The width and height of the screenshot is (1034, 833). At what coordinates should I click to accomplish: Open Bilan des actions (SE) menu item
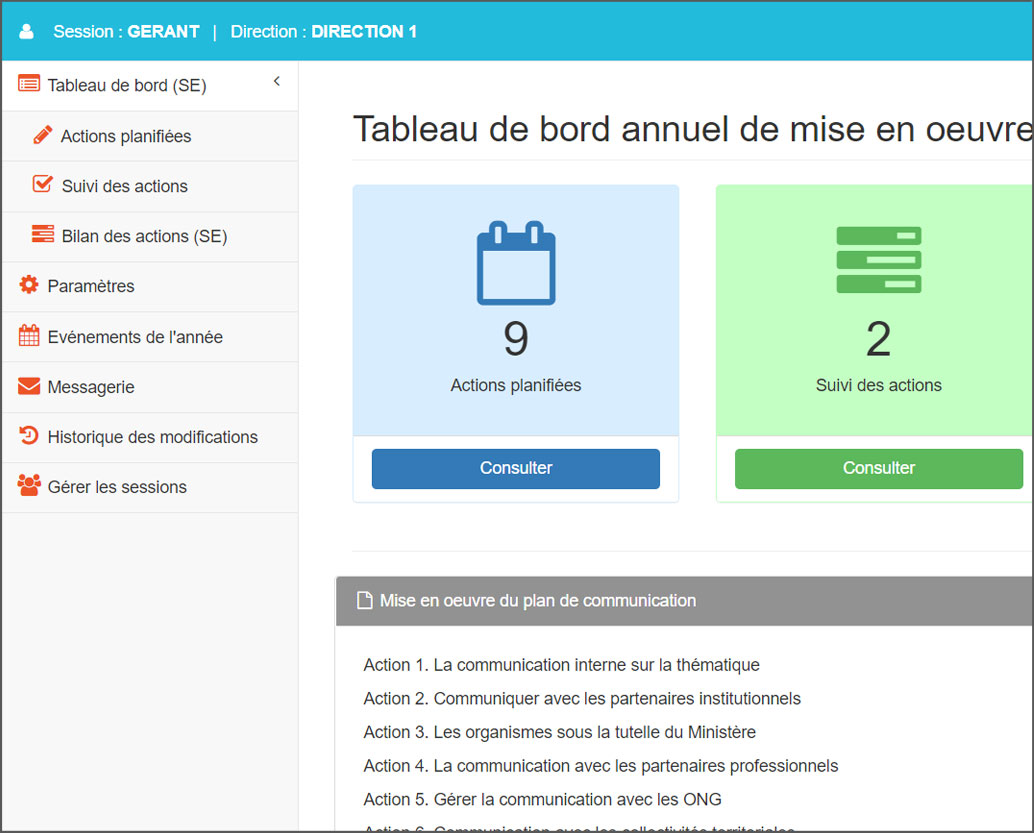(150, 237)
